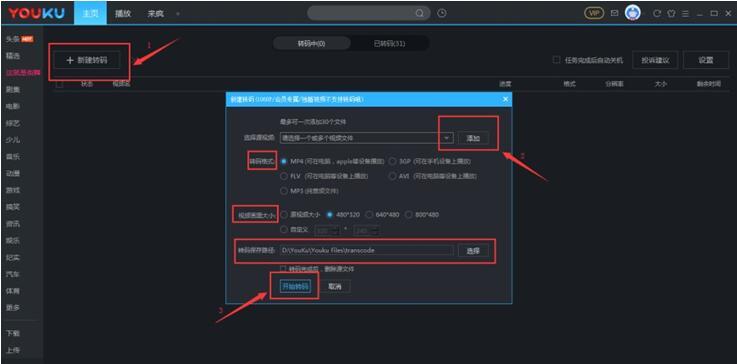Click the 开始转码 button

(x=295, y=286)
